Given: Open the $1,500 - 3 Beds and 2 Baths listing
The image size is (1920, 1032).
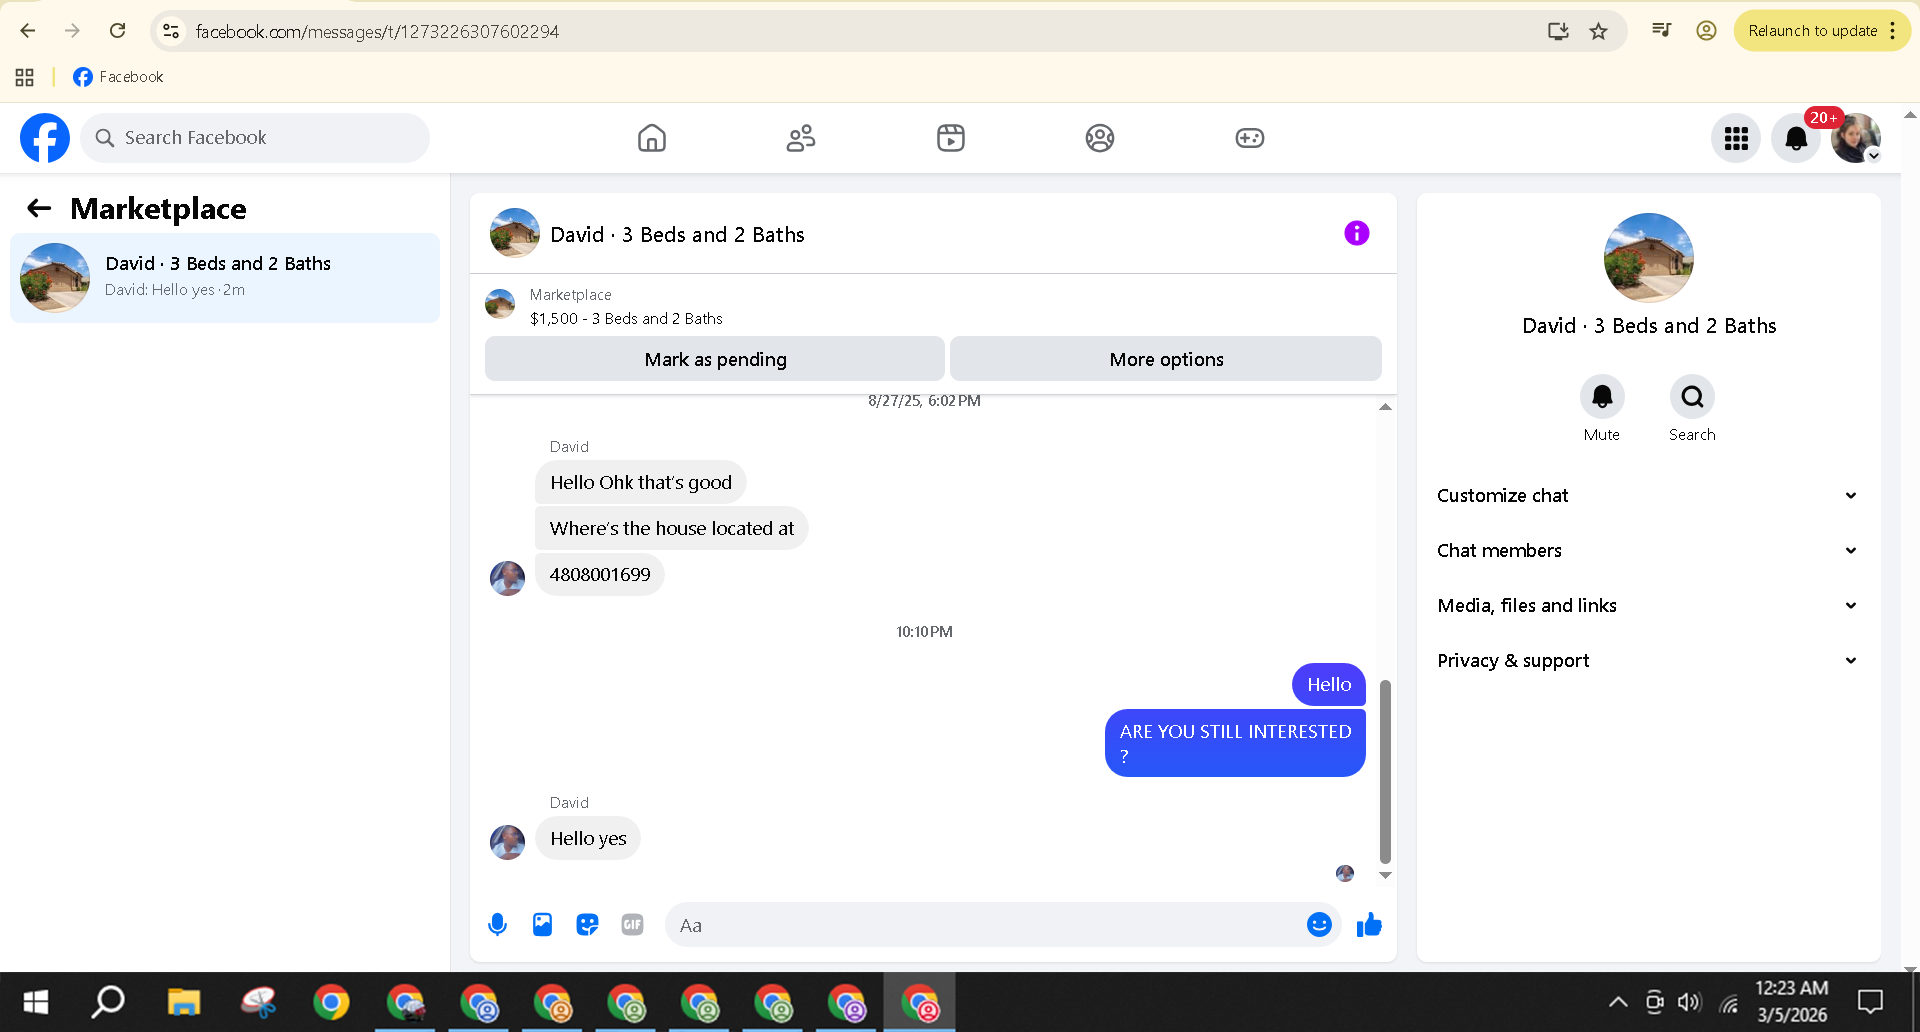Looking at the screenshot, I should coord(626,319).
